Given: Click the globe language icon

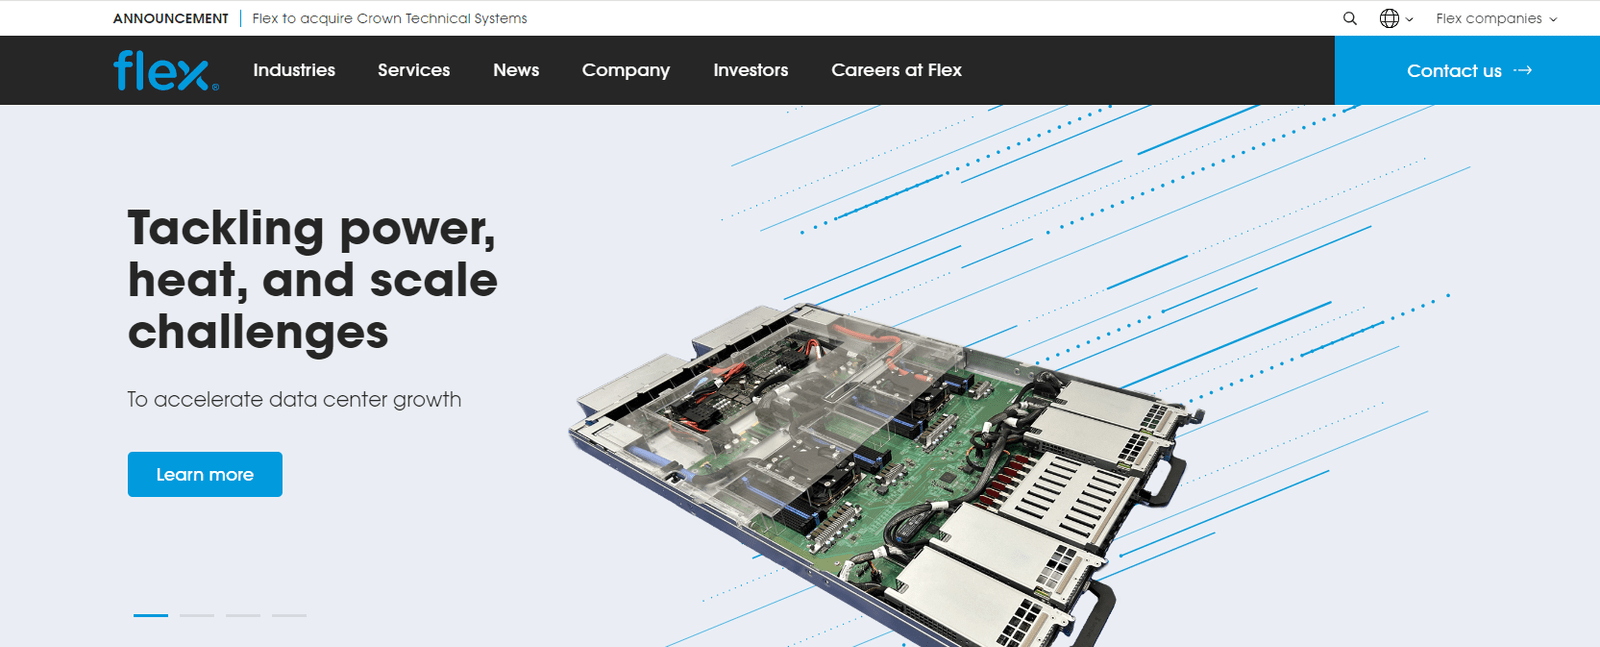Looking at the screenshot, I should point(1389,18).
